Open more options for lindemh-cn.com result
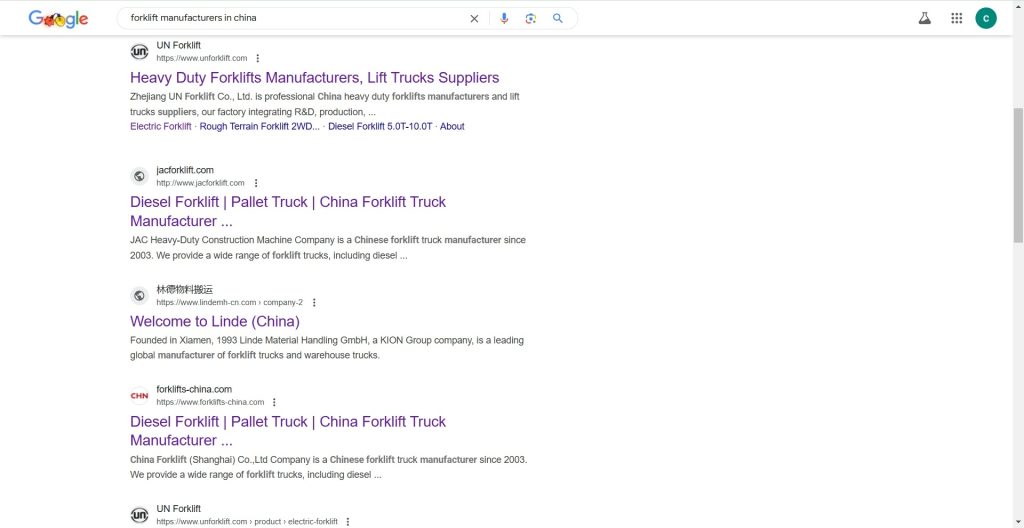This screenshot has width=1024, height=528. 314,303
